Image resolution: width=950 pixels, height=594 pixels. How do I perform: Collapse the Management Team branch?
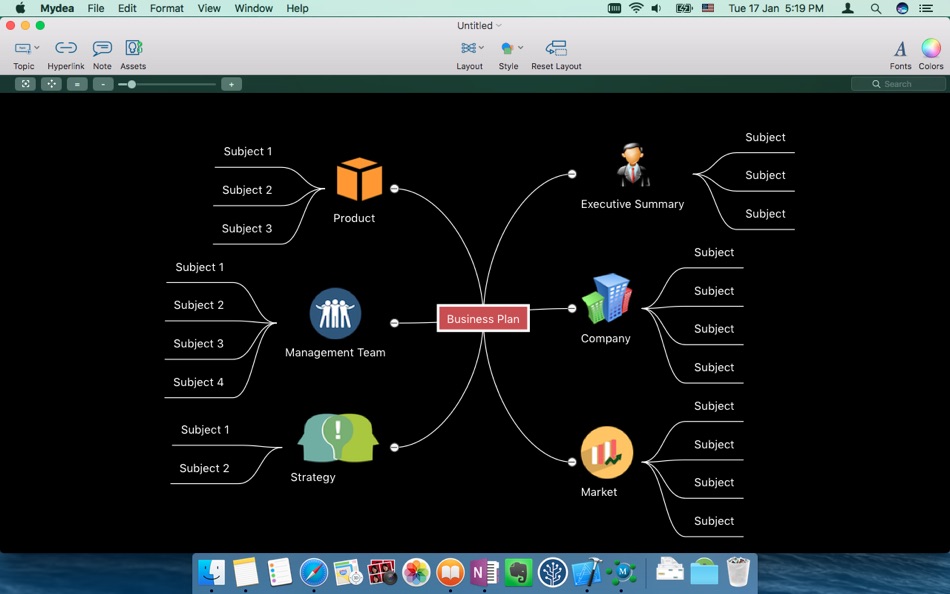394,323
